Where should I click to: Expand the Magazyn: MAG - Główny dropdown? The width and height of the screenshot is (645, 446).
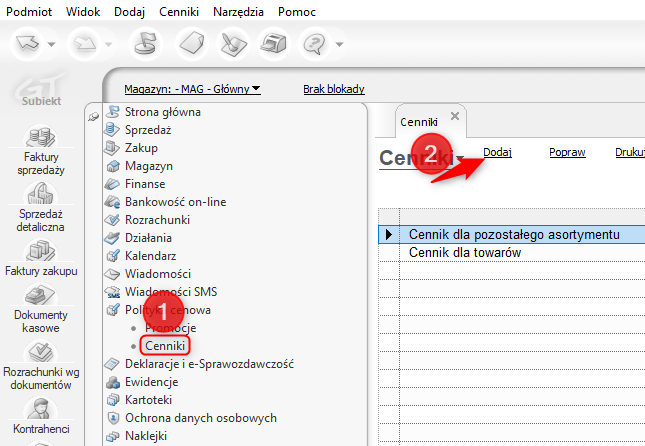192,89
